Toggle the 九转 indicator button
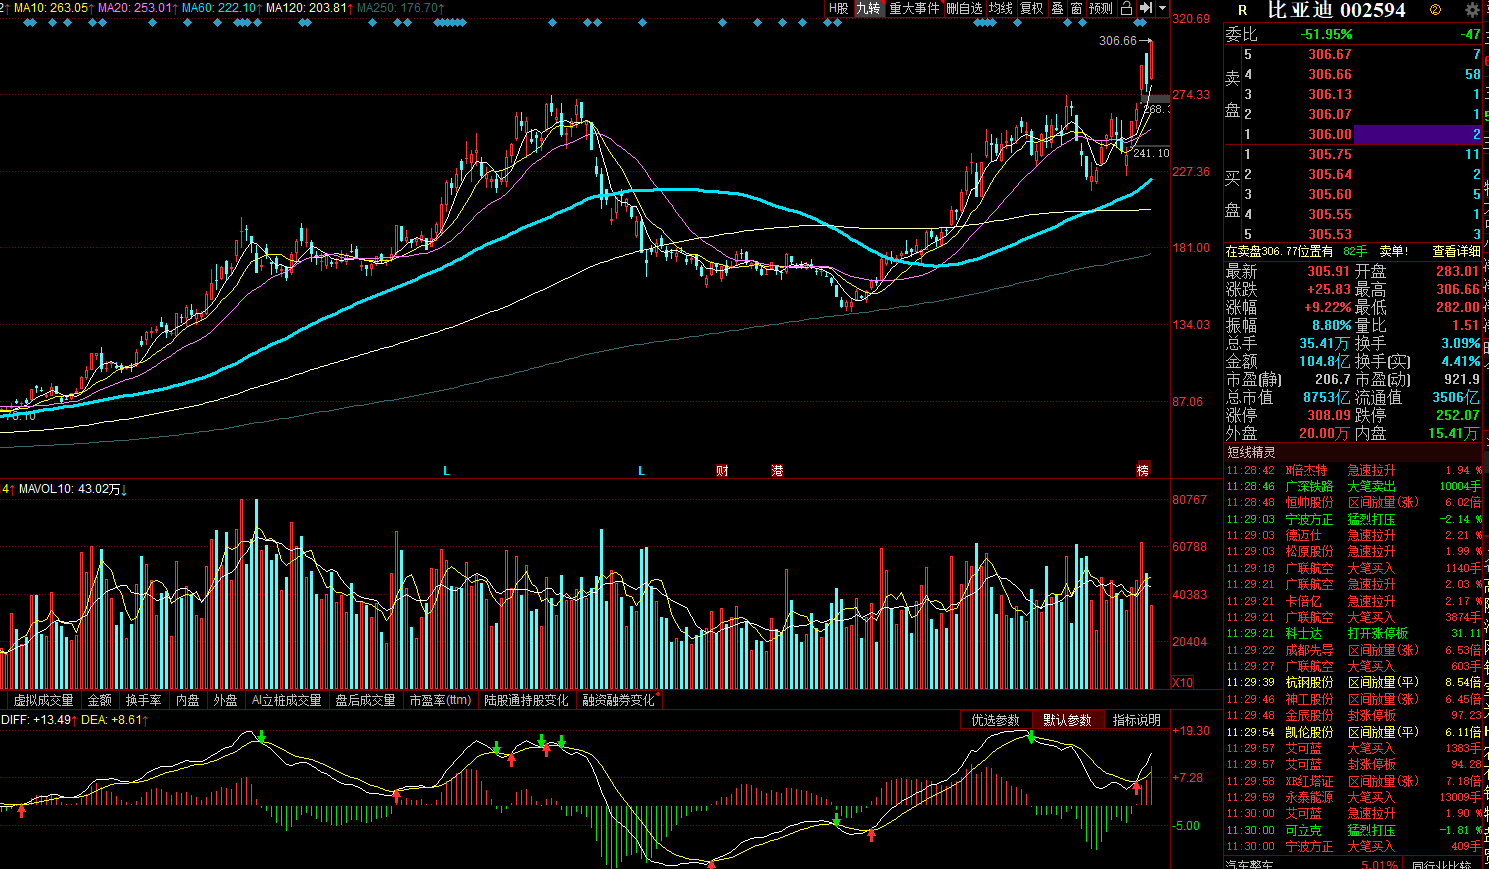This screenshot has width=1489, height=869. (x=868, y=8)
